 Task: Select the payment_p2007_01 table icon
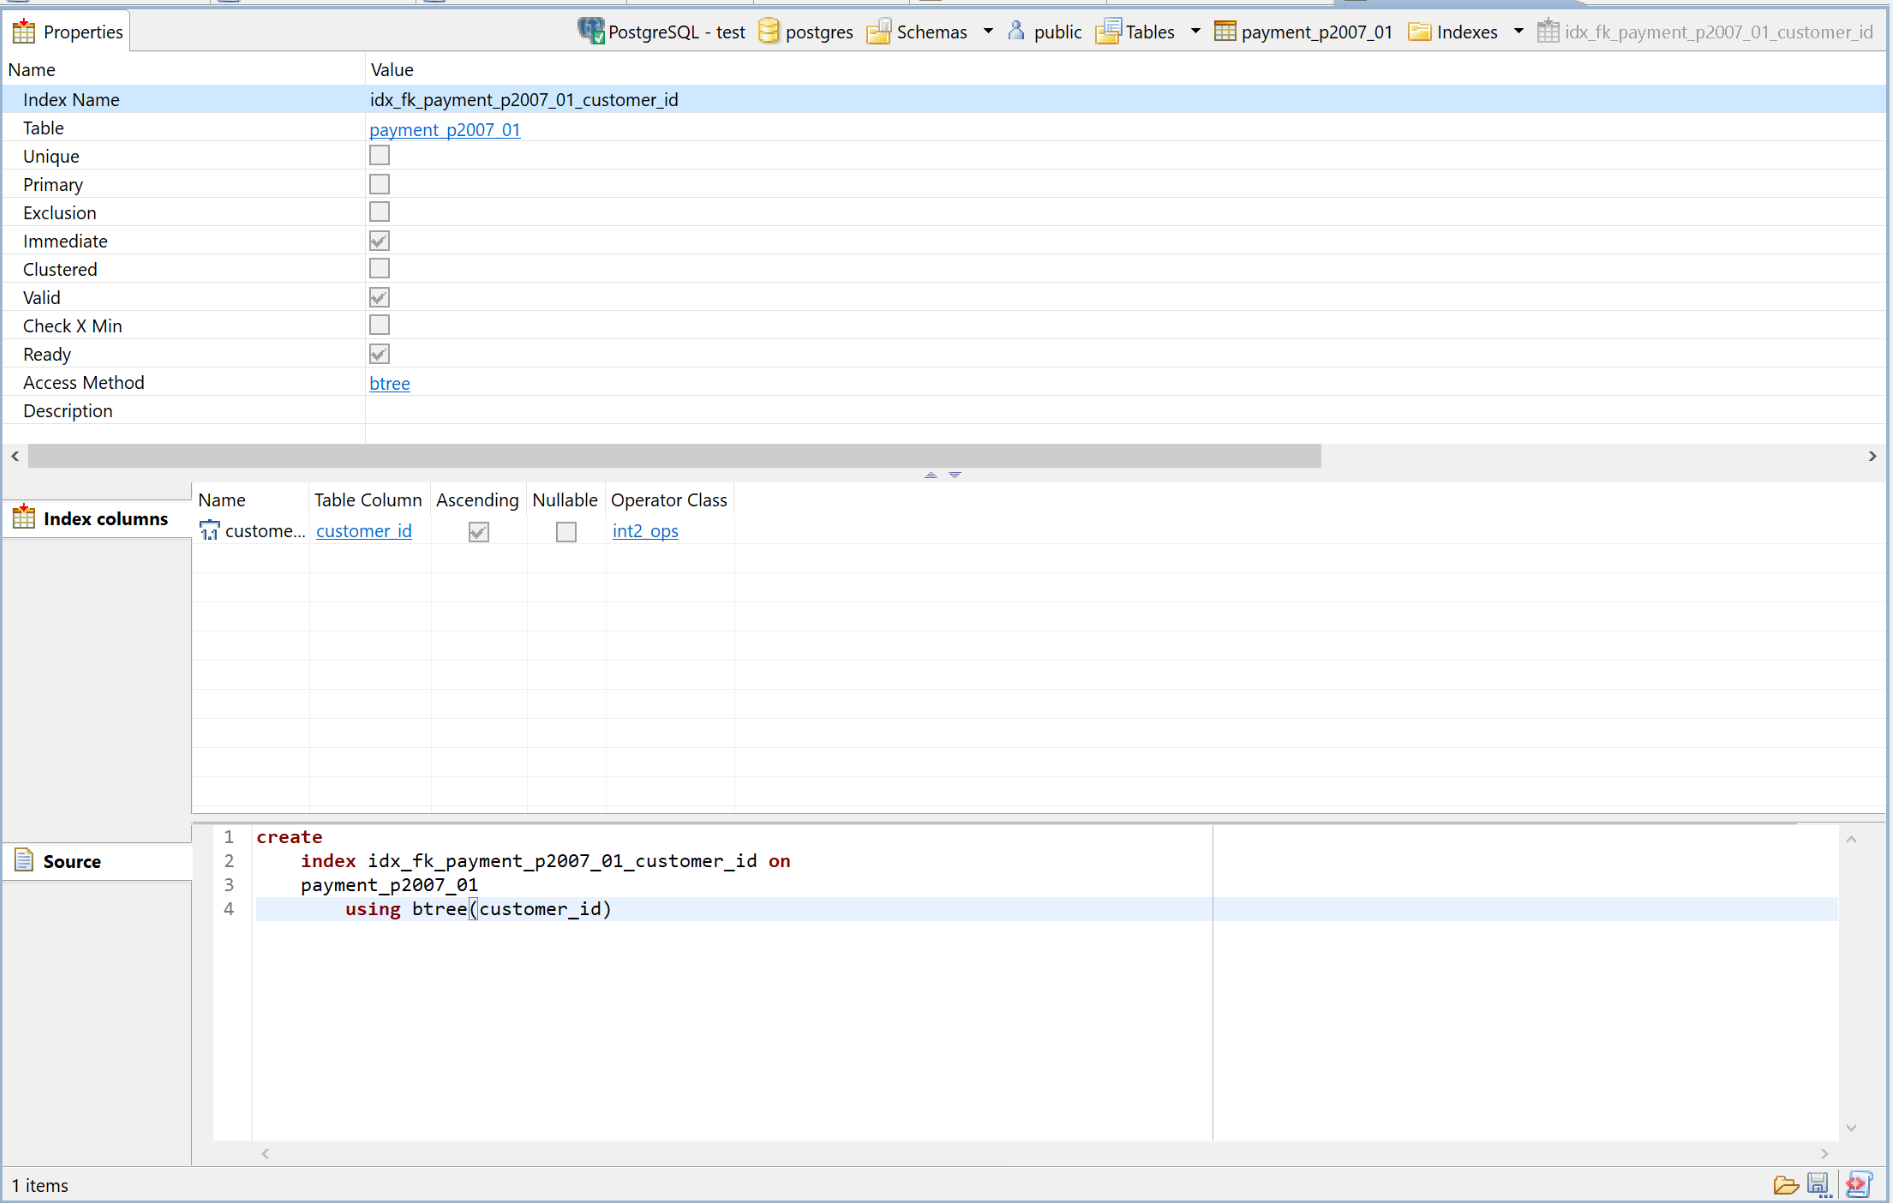(x=1224, y=31)
